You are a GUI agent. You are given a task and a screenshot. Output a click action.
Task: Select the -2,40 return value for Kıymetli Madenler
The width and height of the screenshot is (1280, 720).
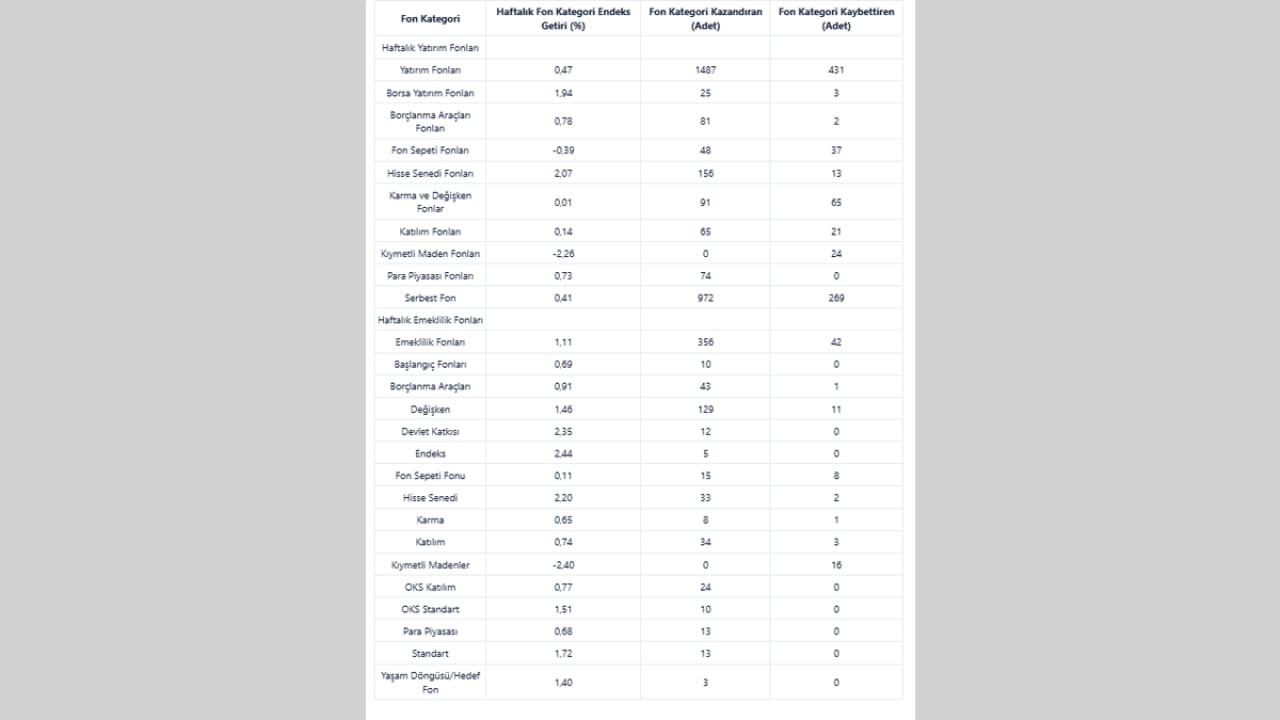563,565
